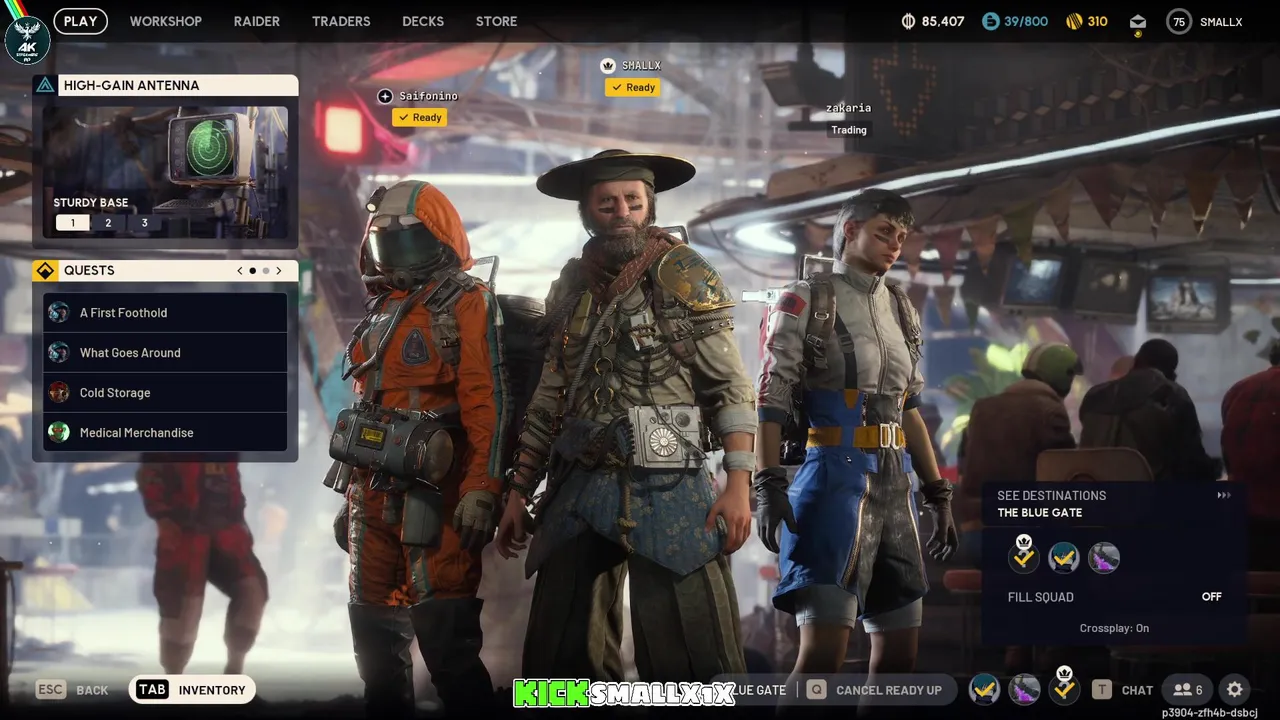Open the RAIDER tab
Viewport: 1280px width, 720px height.
point(257,21)
